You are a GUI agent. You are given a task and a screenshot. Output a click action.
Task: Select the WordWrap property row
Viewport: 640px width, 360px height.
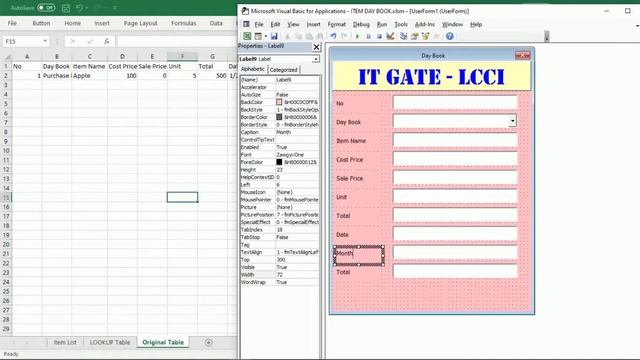(279, 282)
